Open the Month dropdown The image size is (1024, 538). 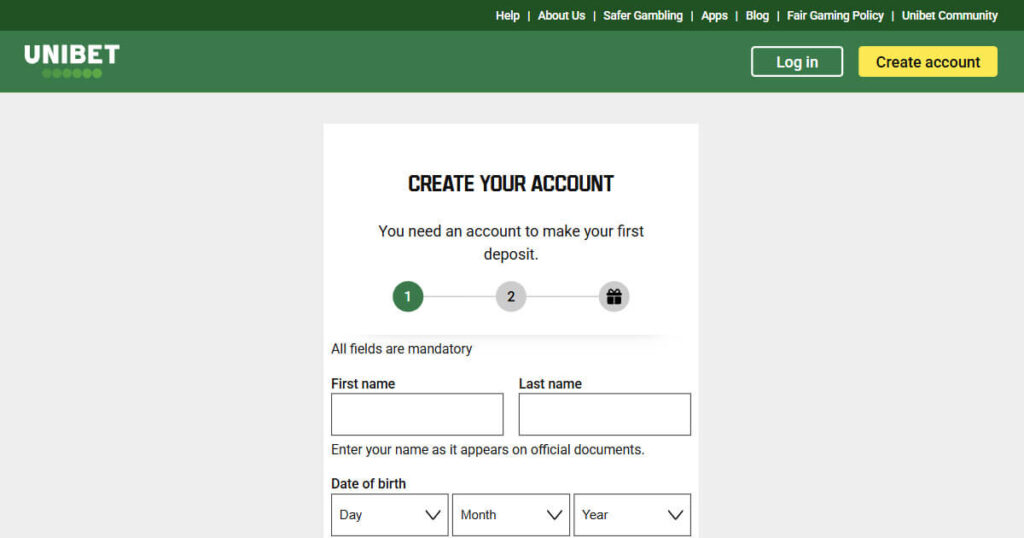[x=511, y=514]
